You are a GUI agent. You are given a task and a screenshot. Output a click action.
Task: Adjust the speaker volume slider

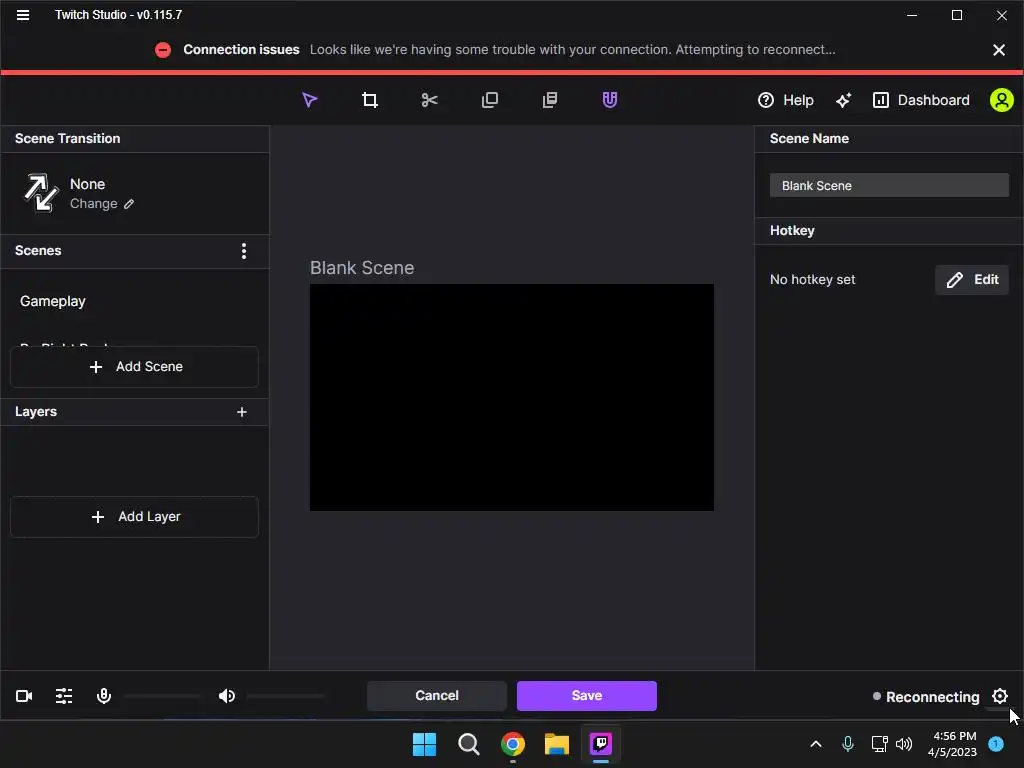pos(285,696)
